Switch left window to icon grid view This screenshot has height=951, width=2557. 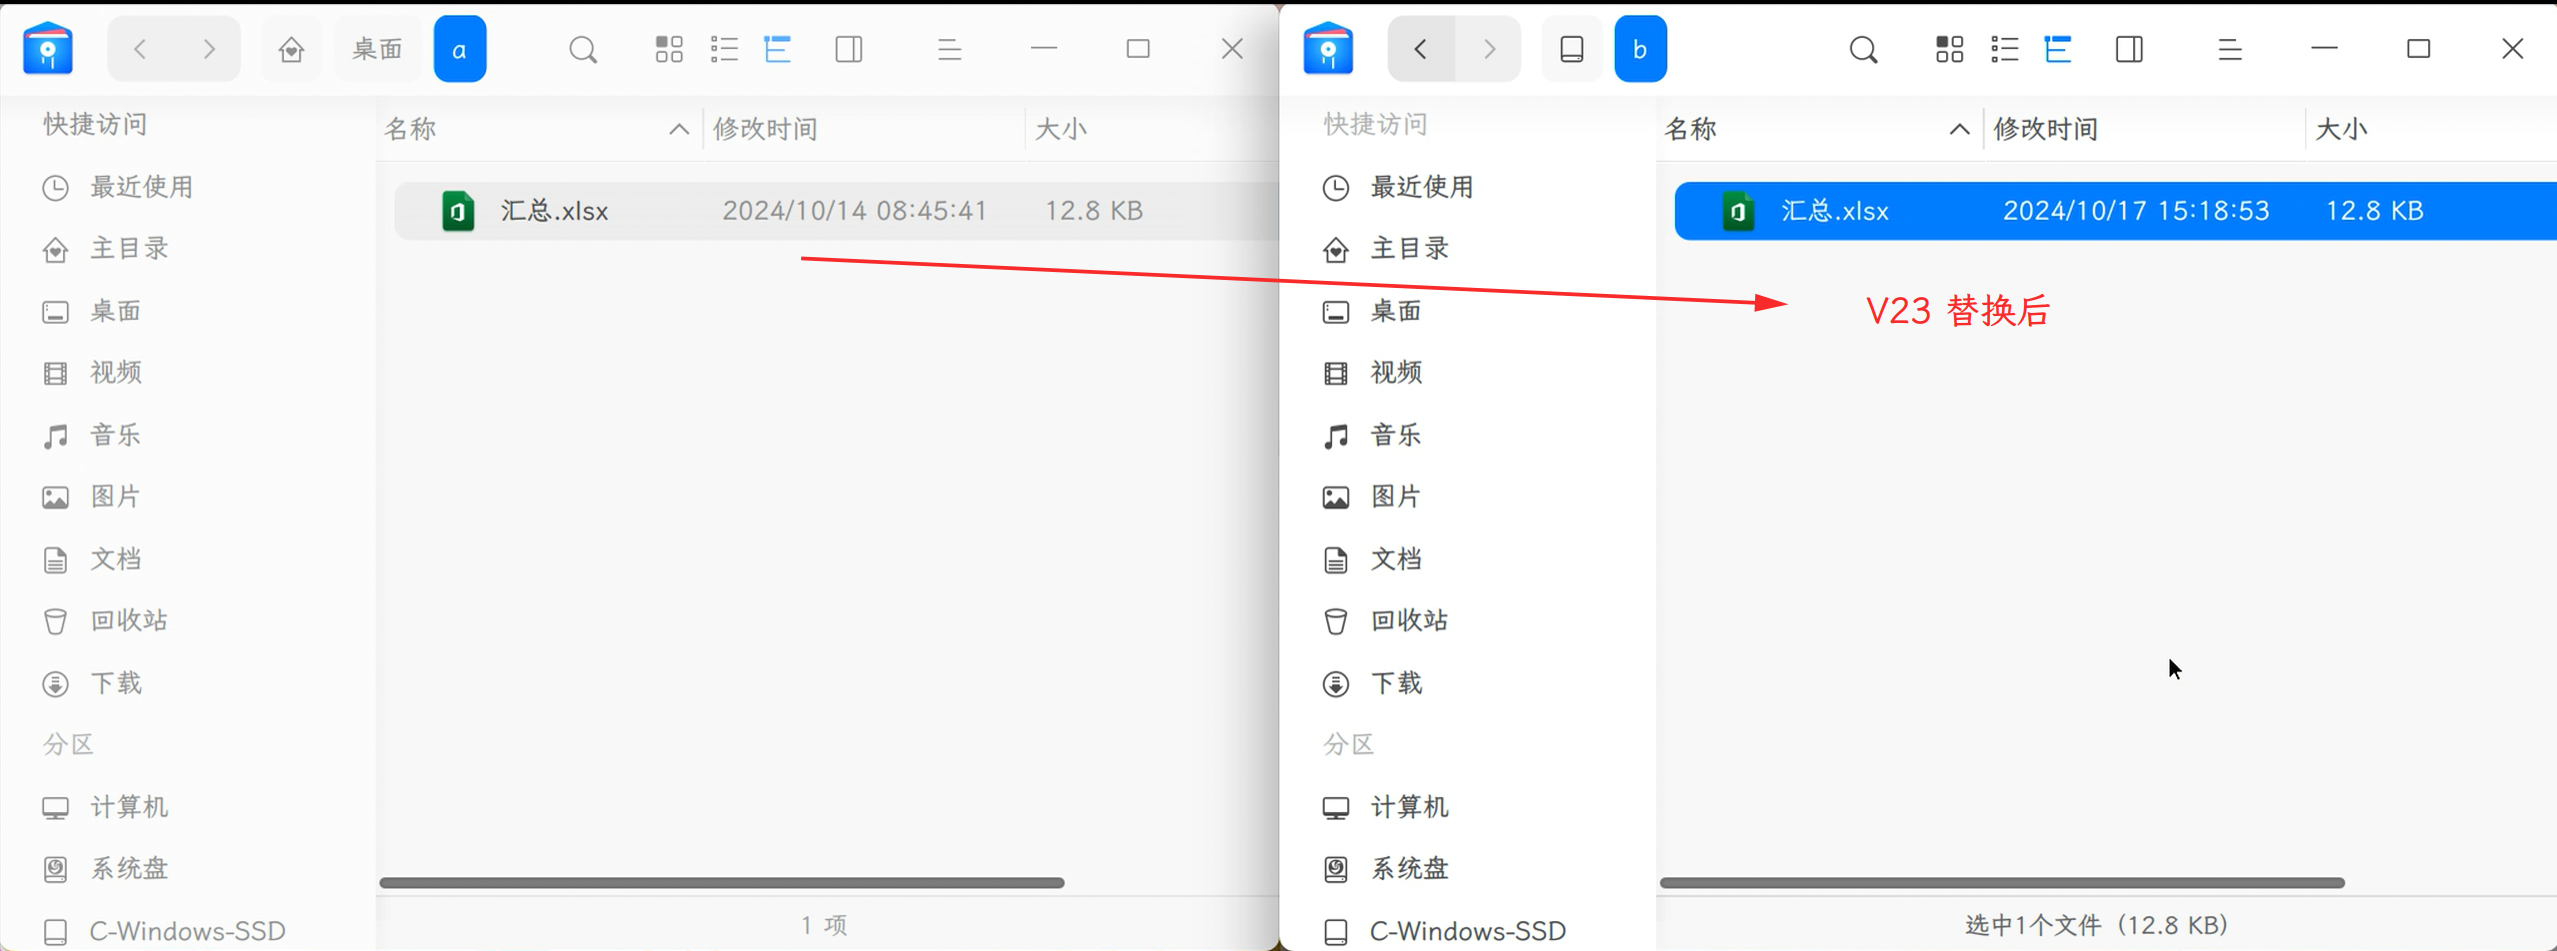coord(669,49)
